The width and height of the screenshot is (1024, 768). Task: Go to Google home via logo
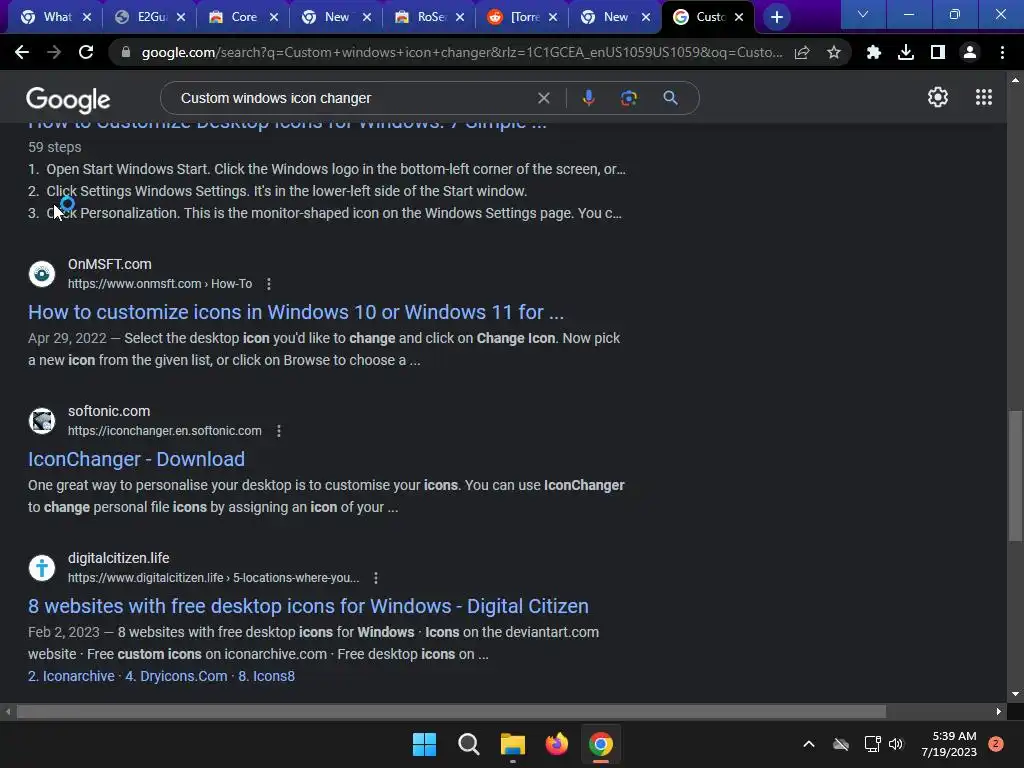click(x=68, y=99)
